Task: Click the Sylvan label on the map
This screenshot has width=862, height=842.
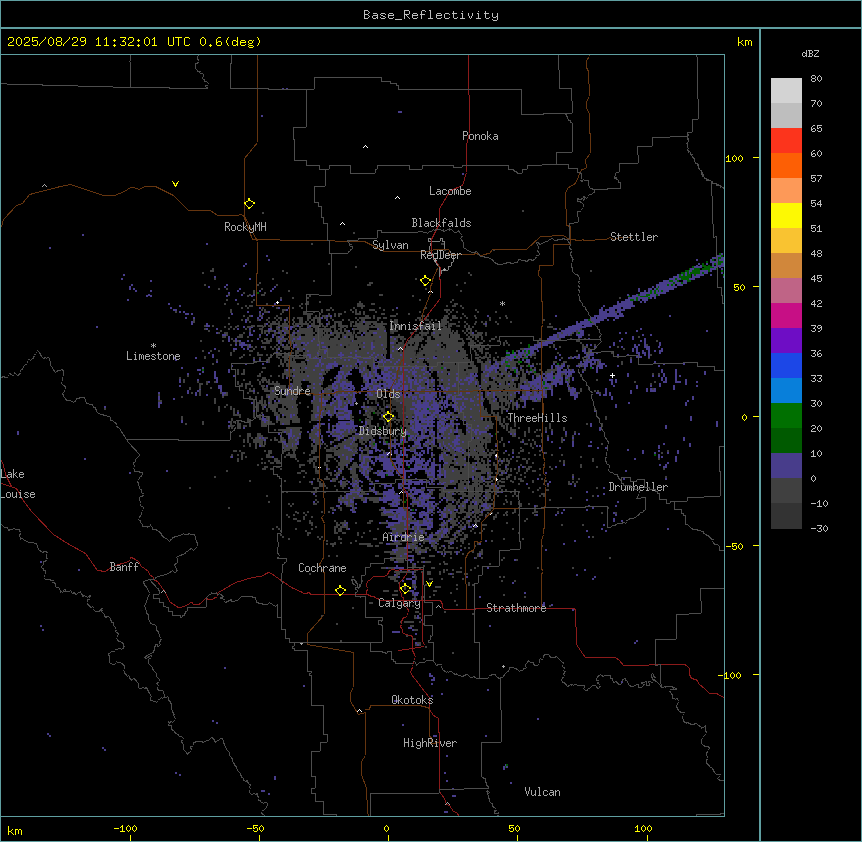Action: (x=390, y=245)
